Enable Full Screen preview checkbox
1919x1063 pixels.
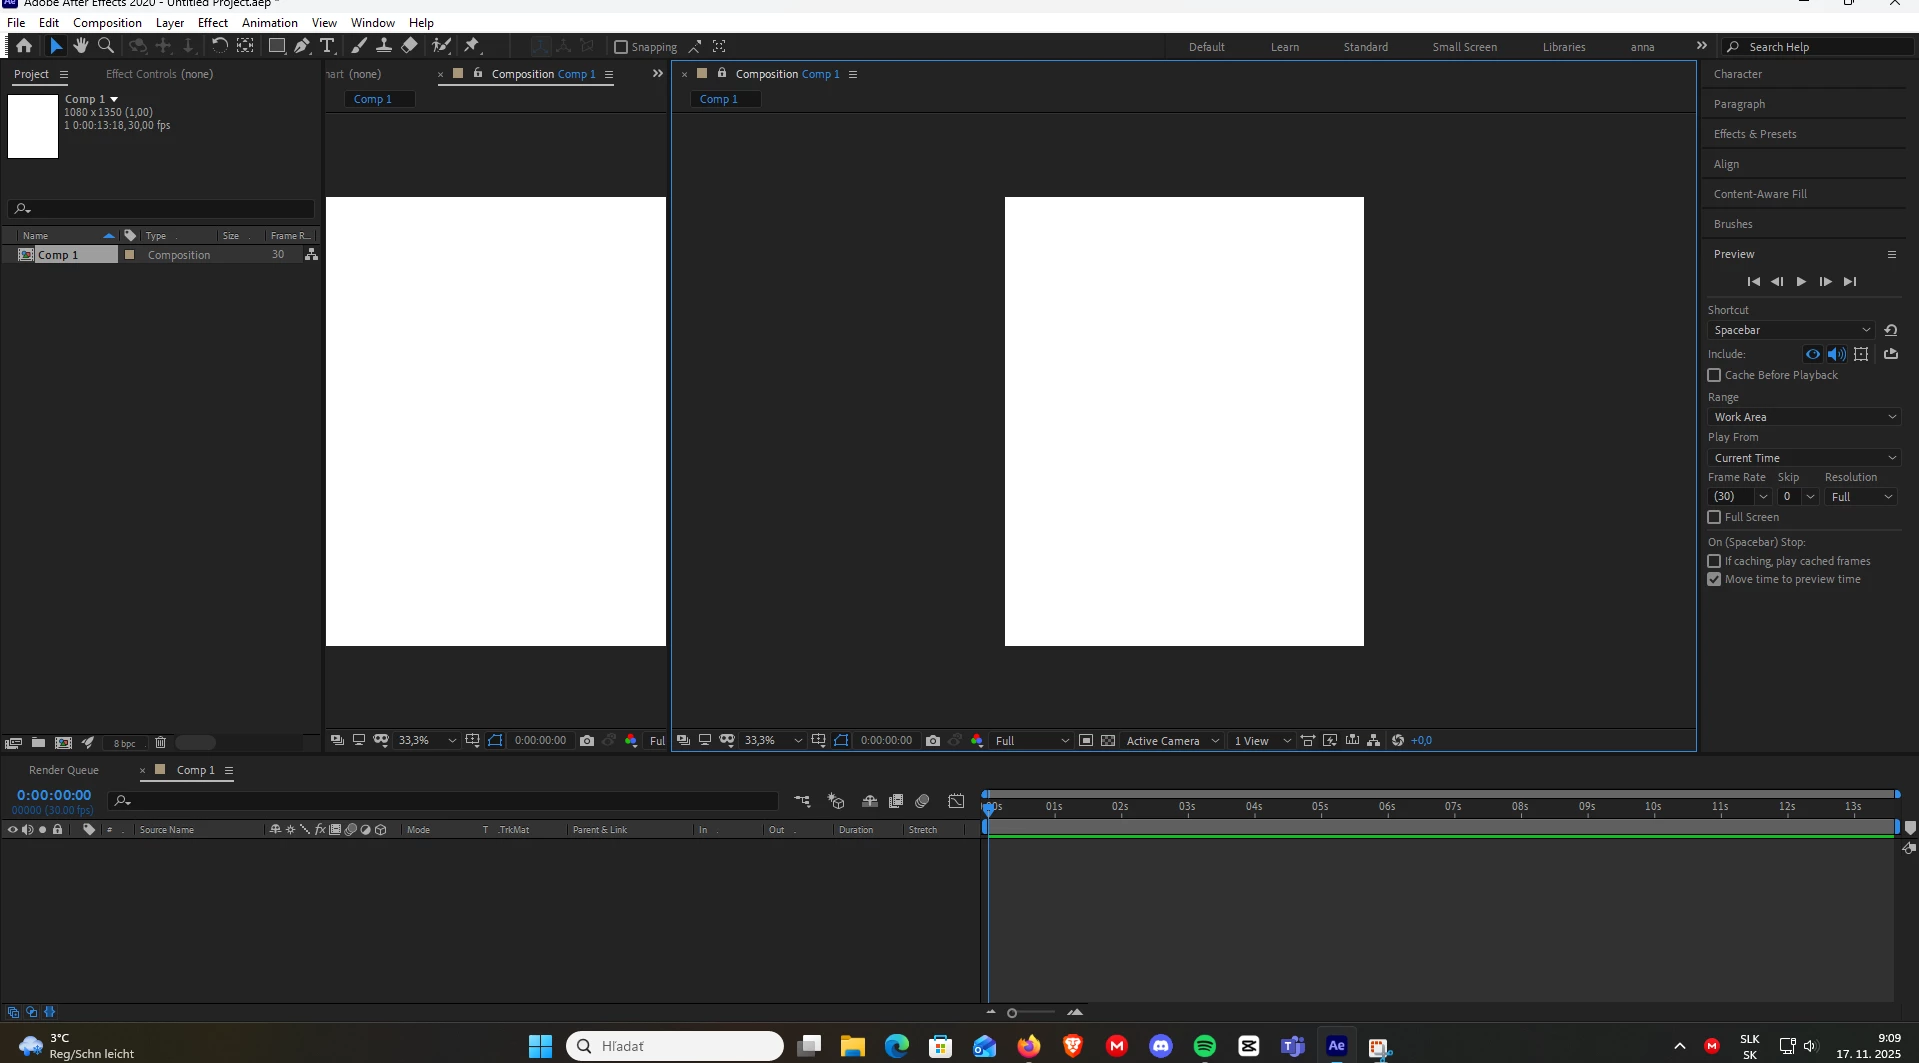click(1714, 517)
